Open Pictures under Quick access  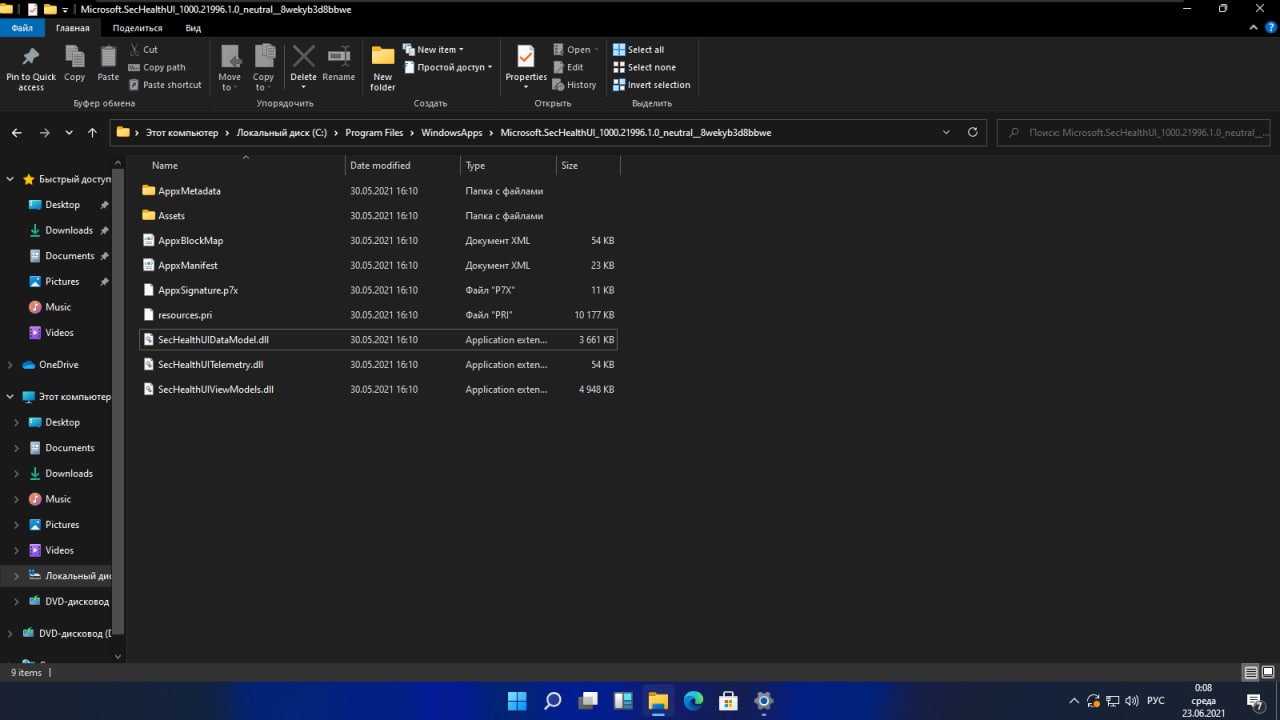(x=61, y=282)
